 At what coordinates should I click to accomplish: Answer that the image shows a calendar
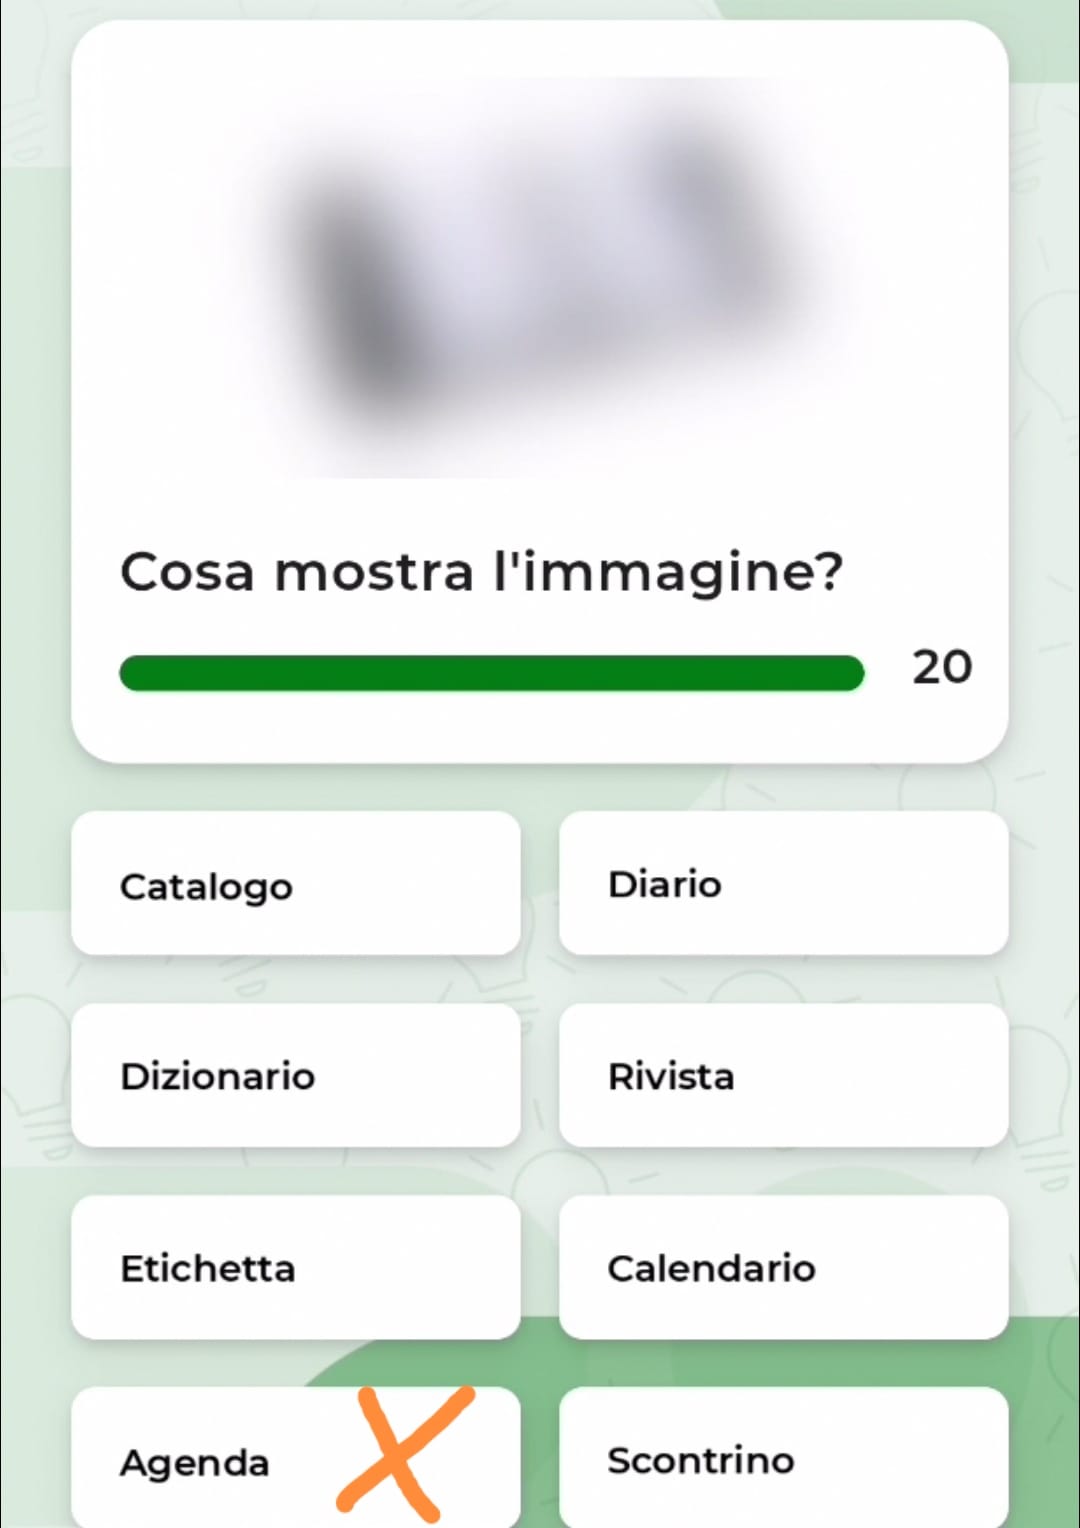pyautogui.click(x=783, y=1268)
